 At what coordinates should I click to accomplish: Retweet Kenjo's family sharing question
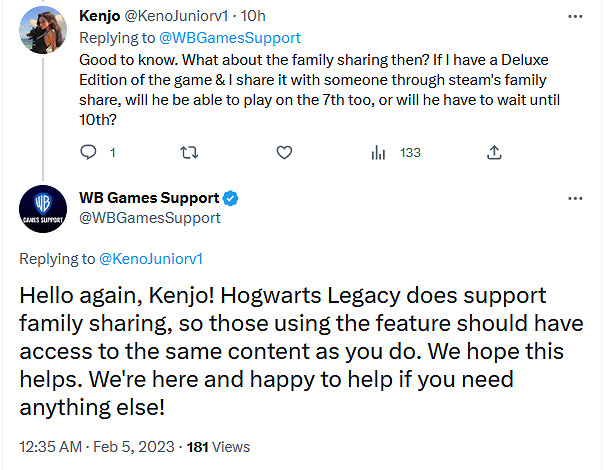(x=187, y=153)
